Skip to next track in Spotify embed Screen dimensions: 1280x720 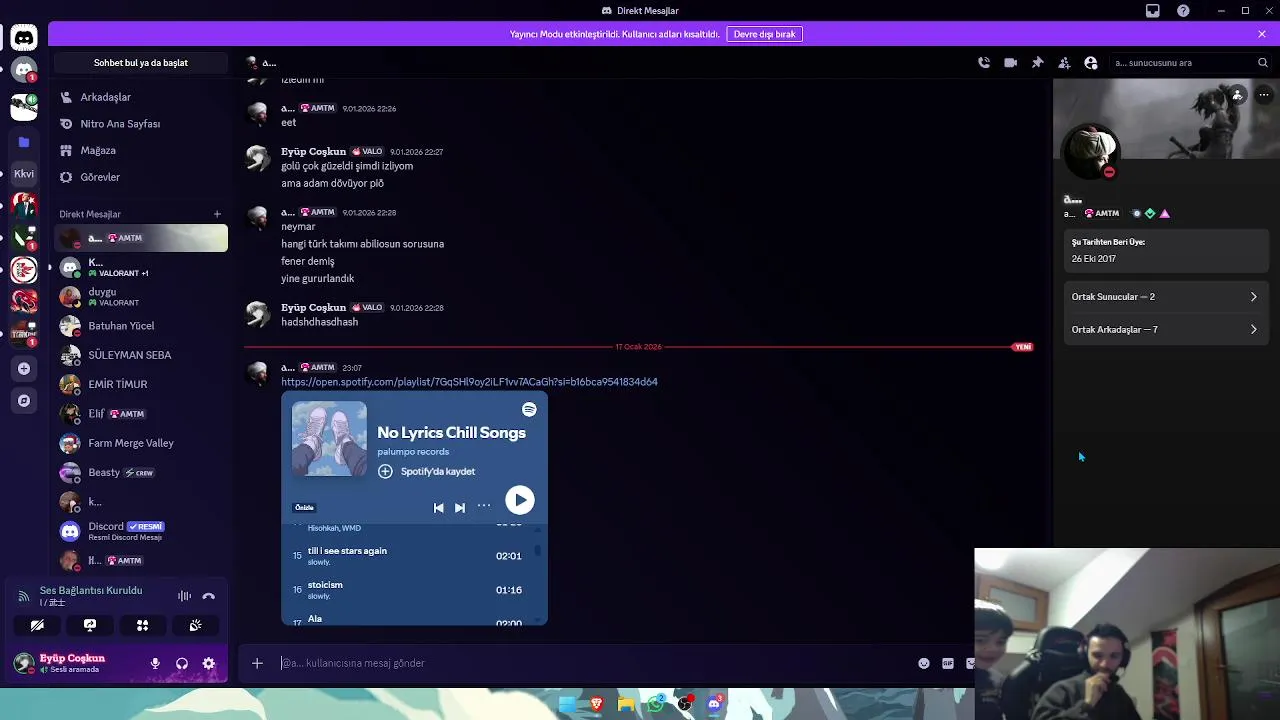[460, 508]
